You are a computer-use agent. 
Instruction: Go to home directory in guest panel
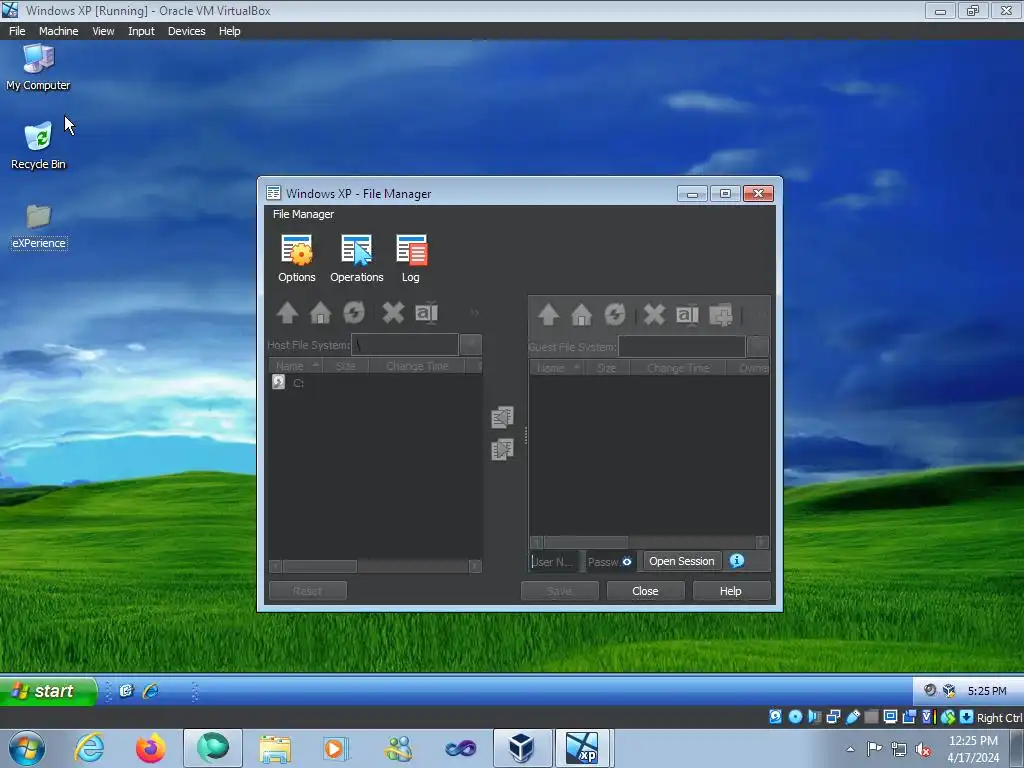click(581, 315)
